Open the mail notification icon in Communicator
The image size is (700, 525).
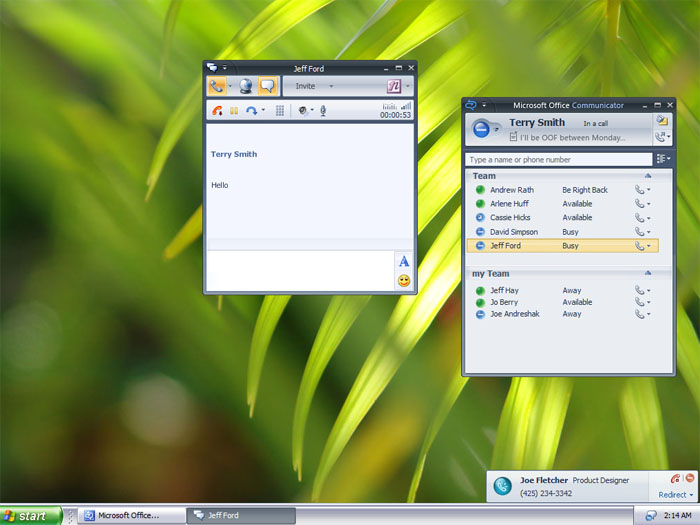click(x=662, y=120)
